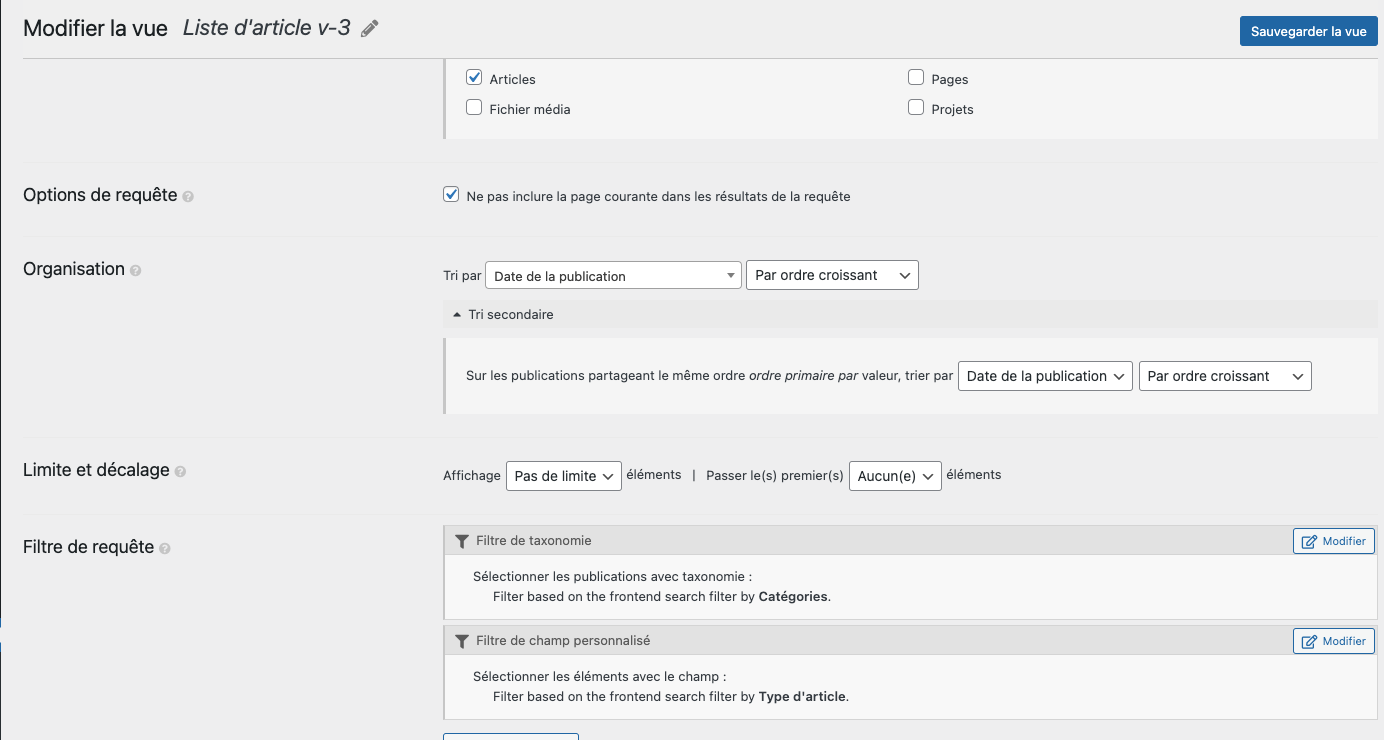This screenshot has width=1384, height=740.
Task: Check the Projets checkbox
Action: pos(916,108)
